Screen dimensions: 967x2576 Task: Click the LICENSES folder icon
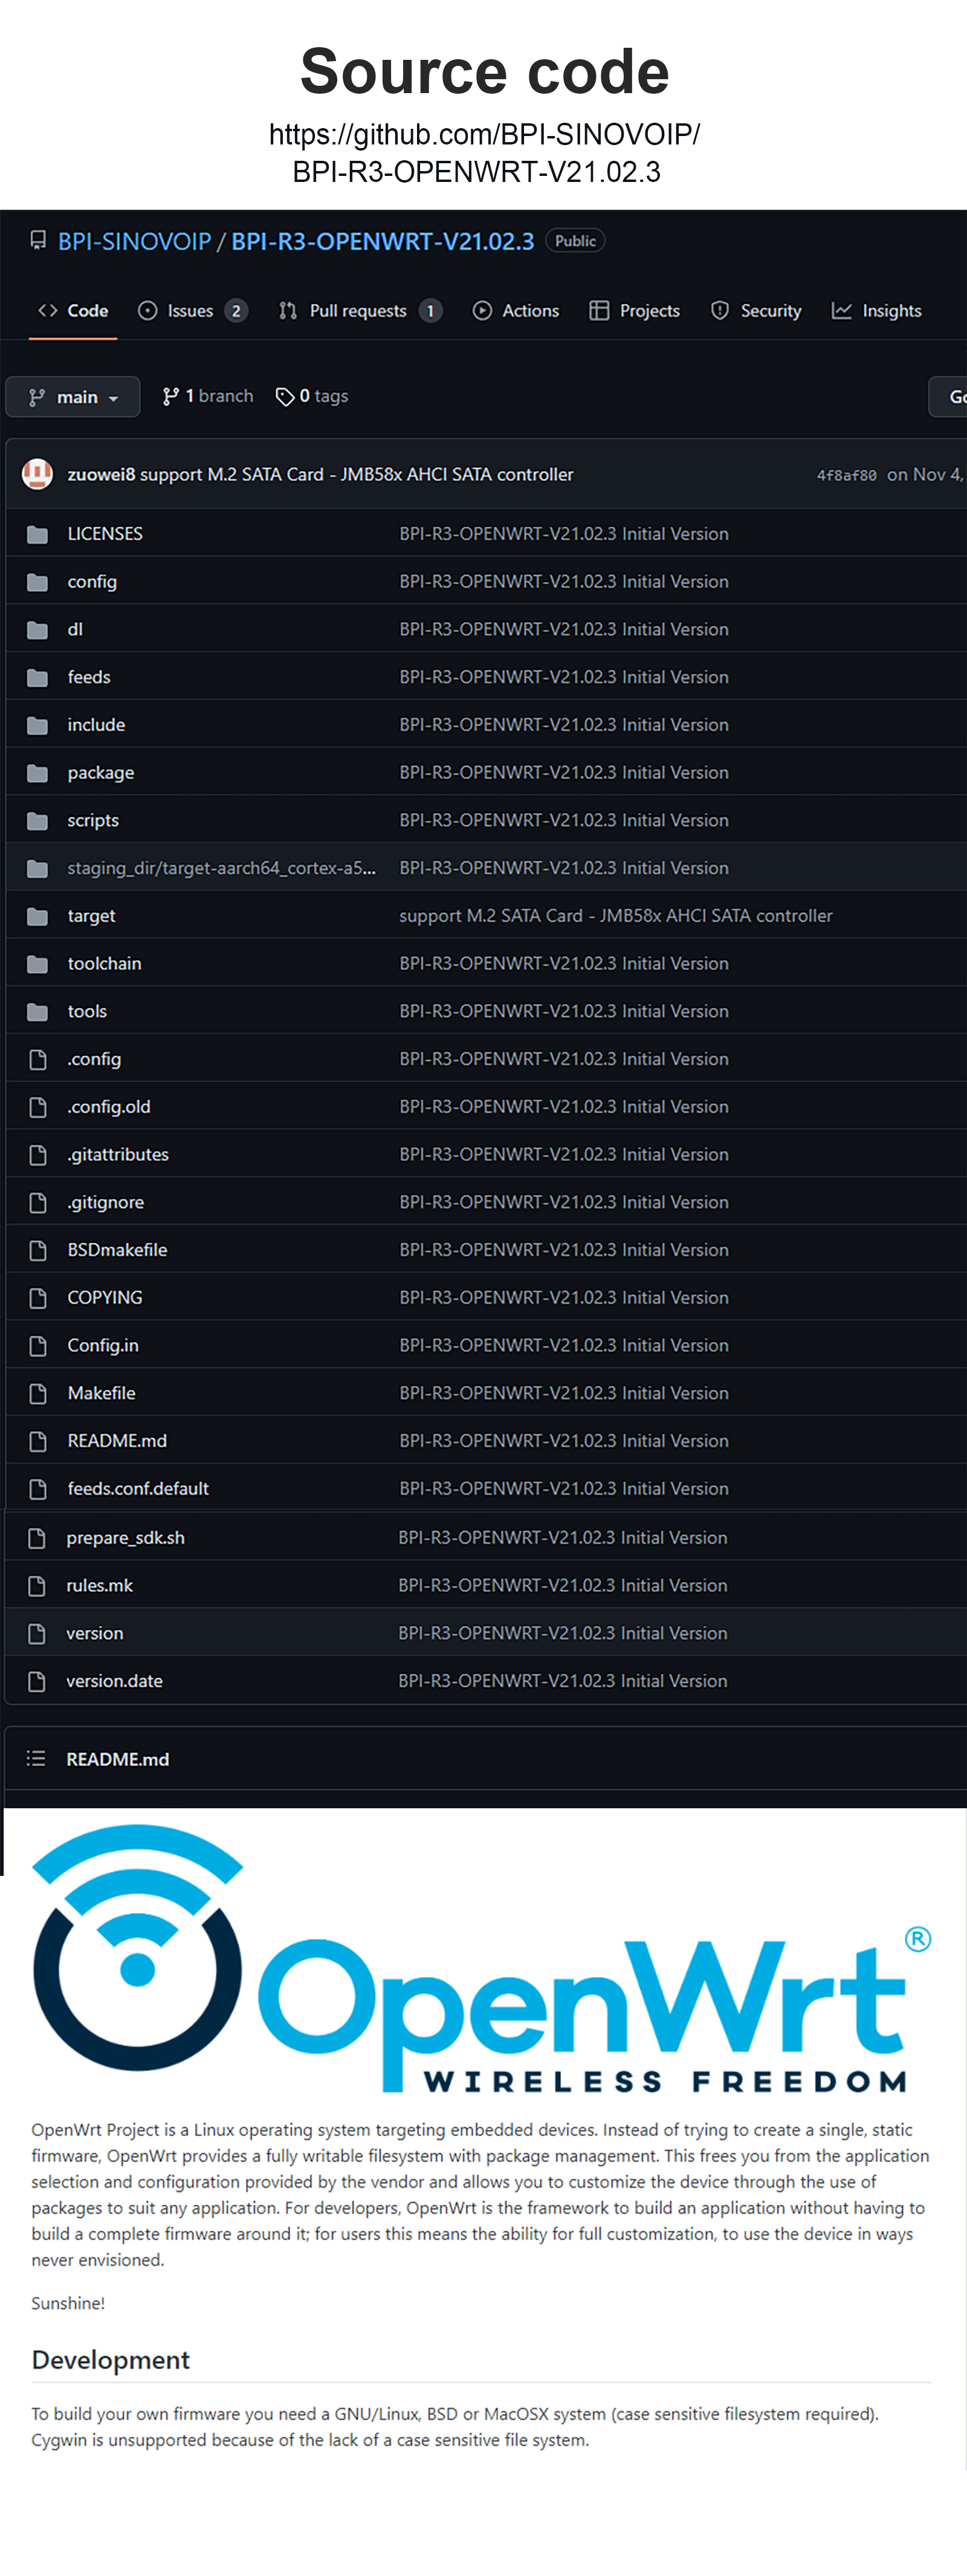click(38, 534)
